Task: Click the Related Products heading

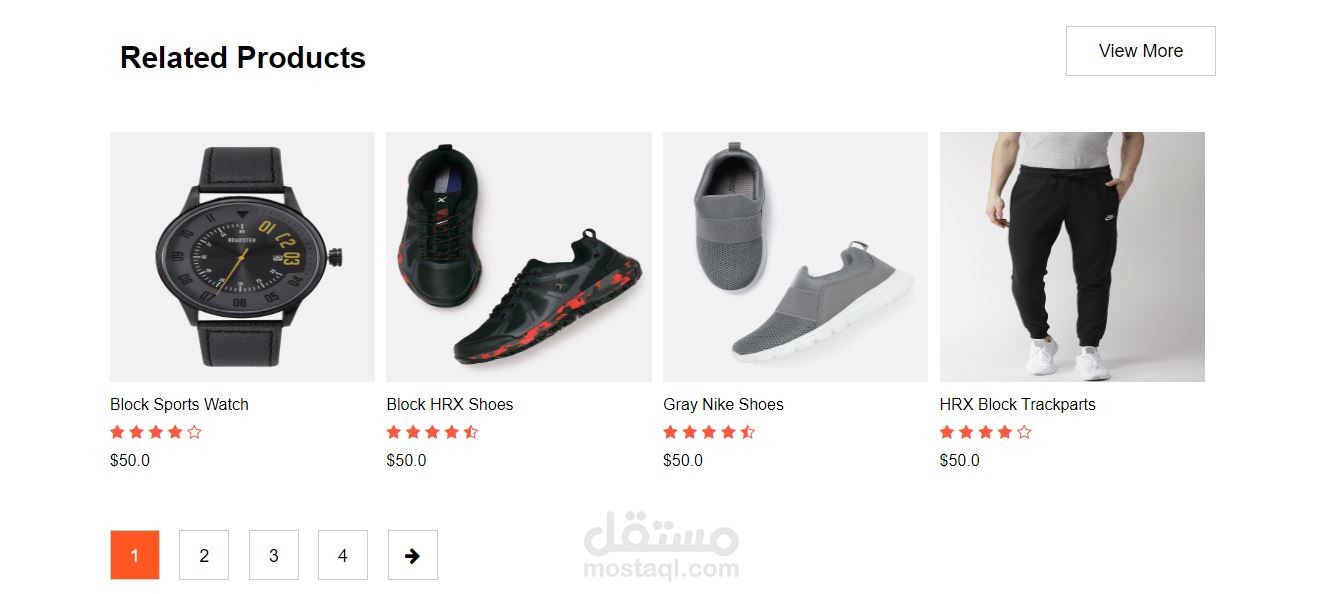Action: (243, 57)
